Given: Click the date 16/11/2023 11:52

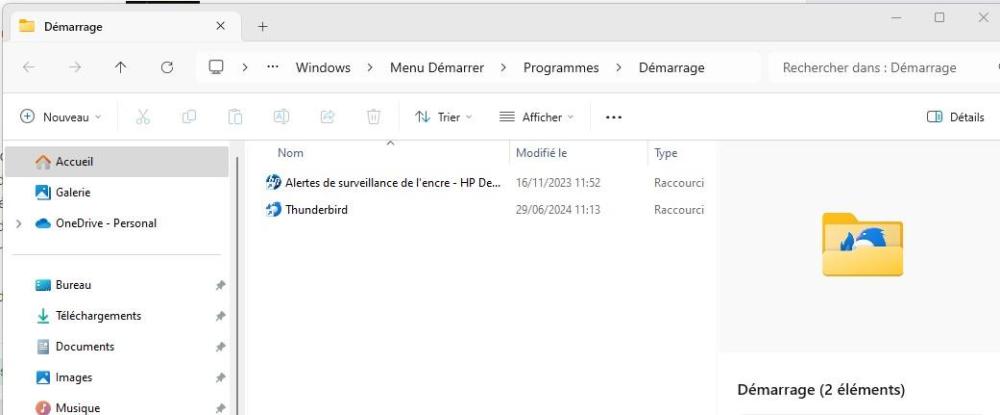Looking at the screenshot, I should click(558, 183).
